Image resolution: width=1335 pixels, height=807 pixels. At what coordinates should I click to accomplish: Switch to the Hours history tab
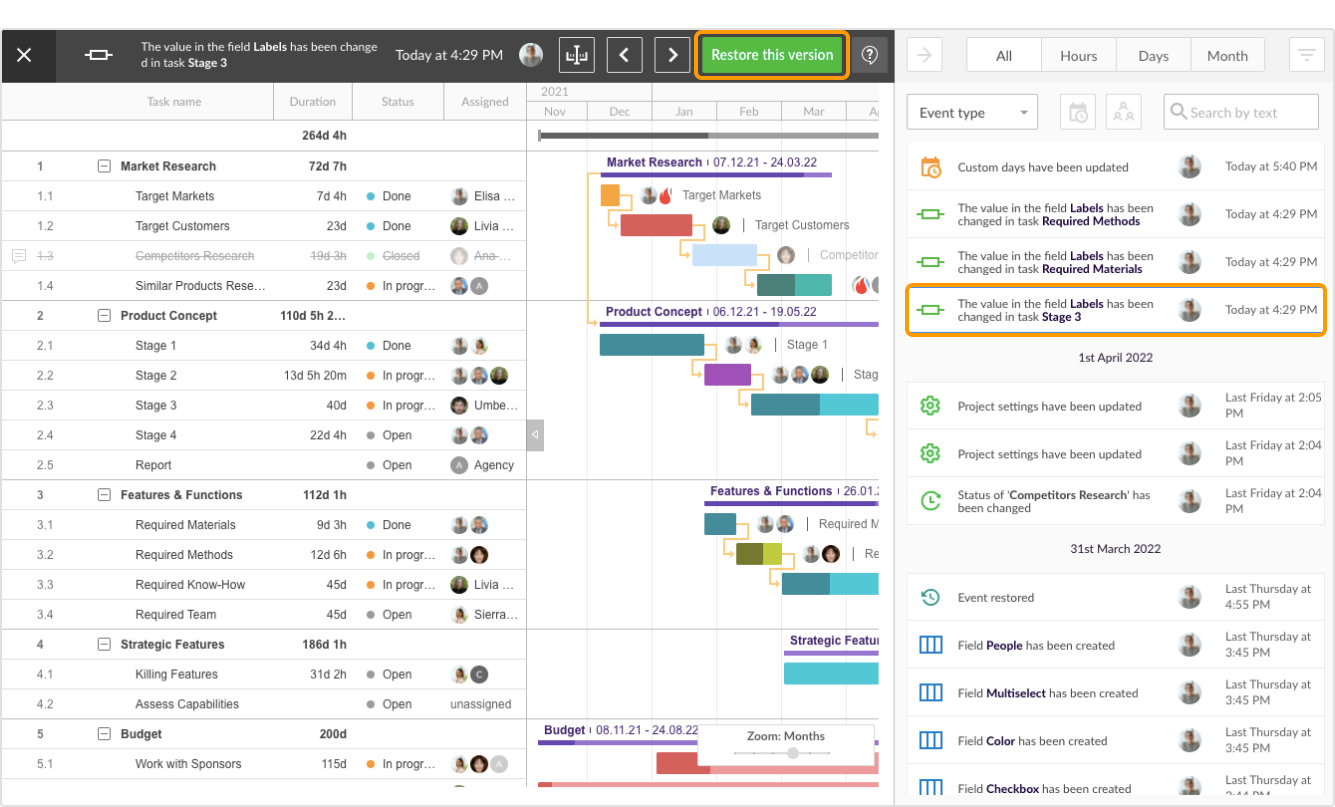point(1078,55)
